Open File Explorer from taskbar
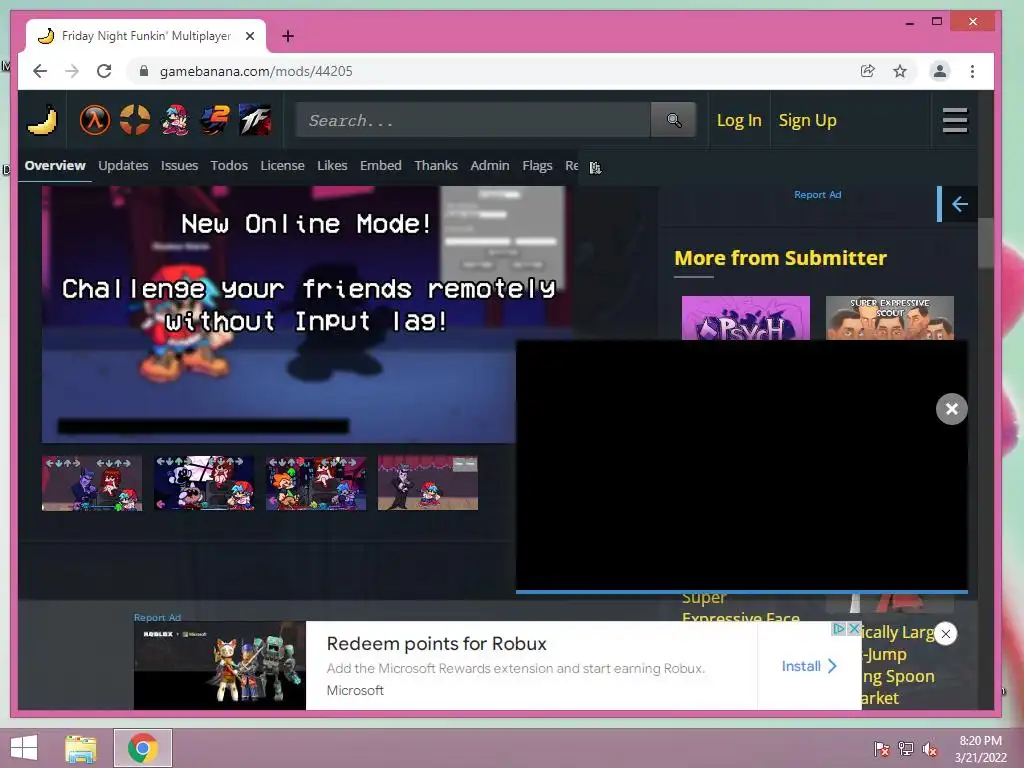 point(81,748)
